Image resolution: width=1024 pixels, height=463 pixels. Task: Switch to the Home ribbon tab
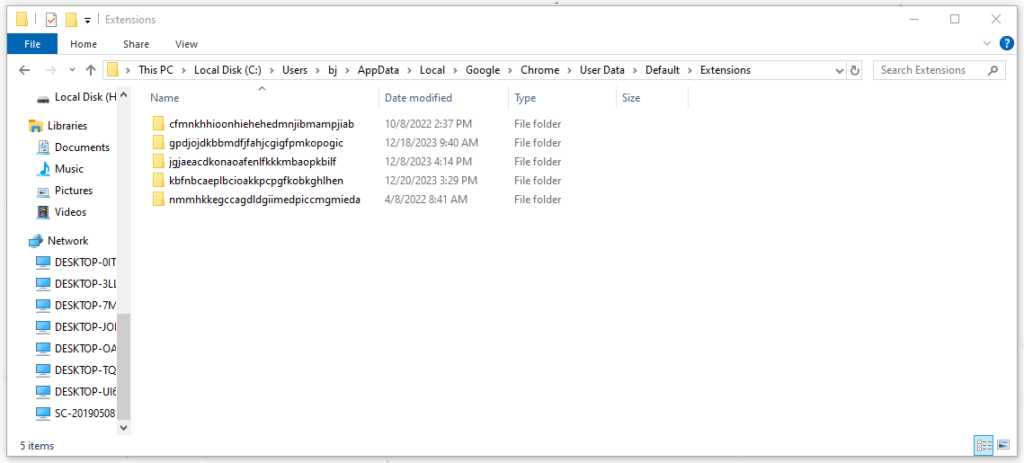[x=84, y=44]
